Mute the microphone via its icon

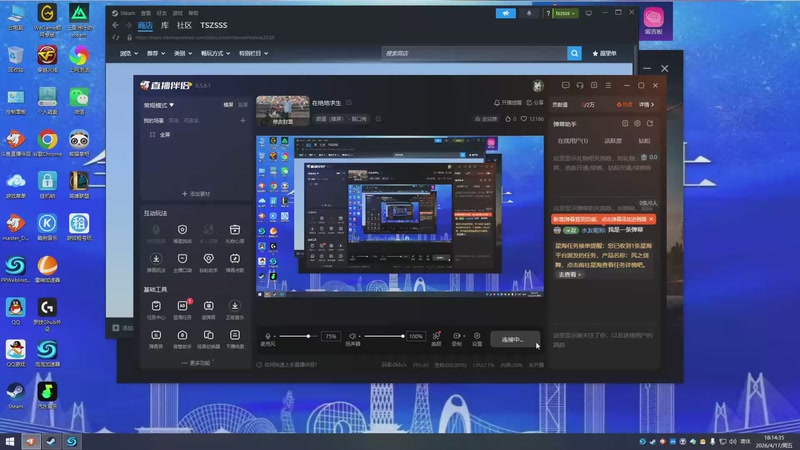click(268, 336)
